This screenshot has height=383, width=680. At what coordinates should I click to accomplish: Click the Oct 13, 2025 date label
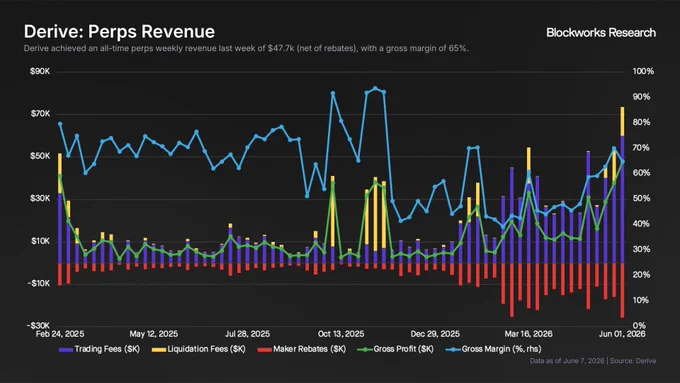[x=341, y=334]
